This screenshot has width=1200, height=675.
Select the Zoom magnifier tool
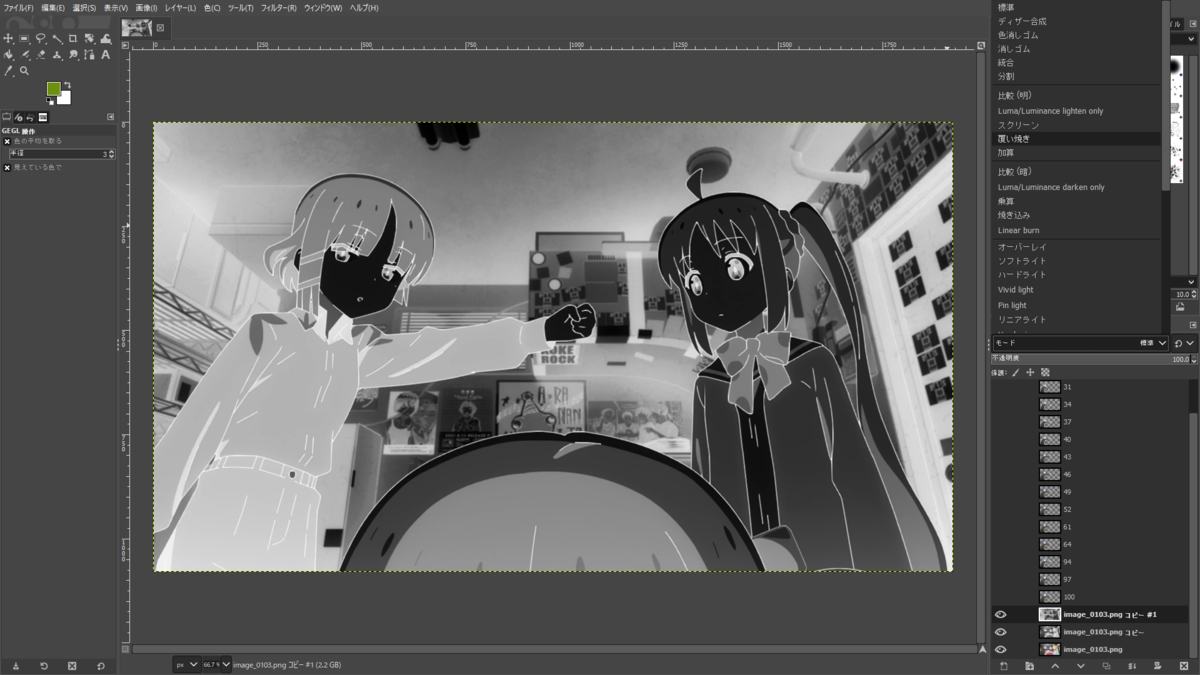[x=24, y=70]
